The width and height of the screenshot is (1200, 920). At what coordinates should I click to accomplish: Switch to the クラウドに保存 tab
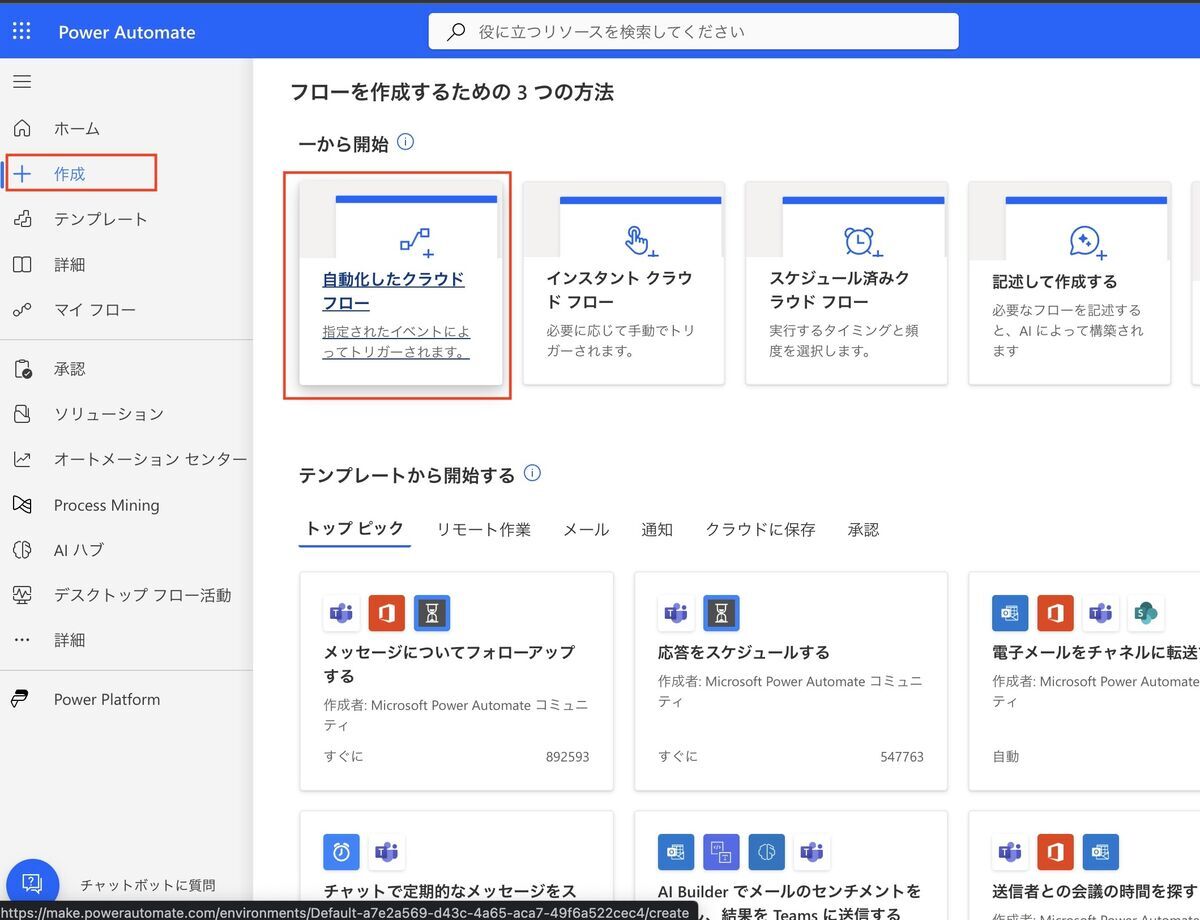pyautogui.click(x=760, y=529)
